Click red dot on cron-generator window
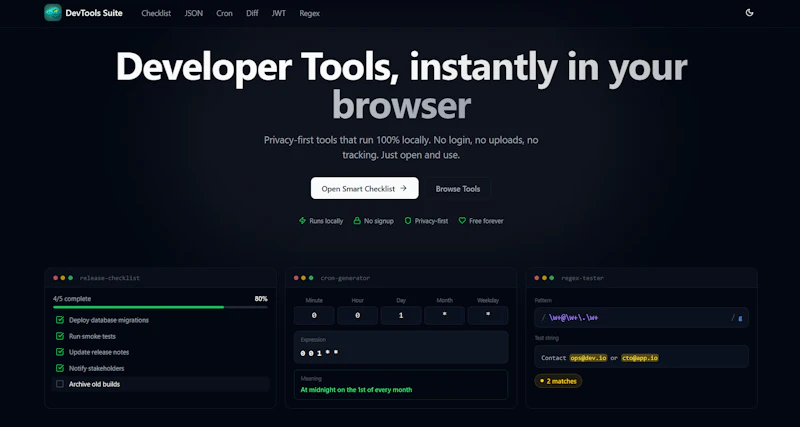The width and height of the screenshot is (800, 427). click(x=296, y=278)
